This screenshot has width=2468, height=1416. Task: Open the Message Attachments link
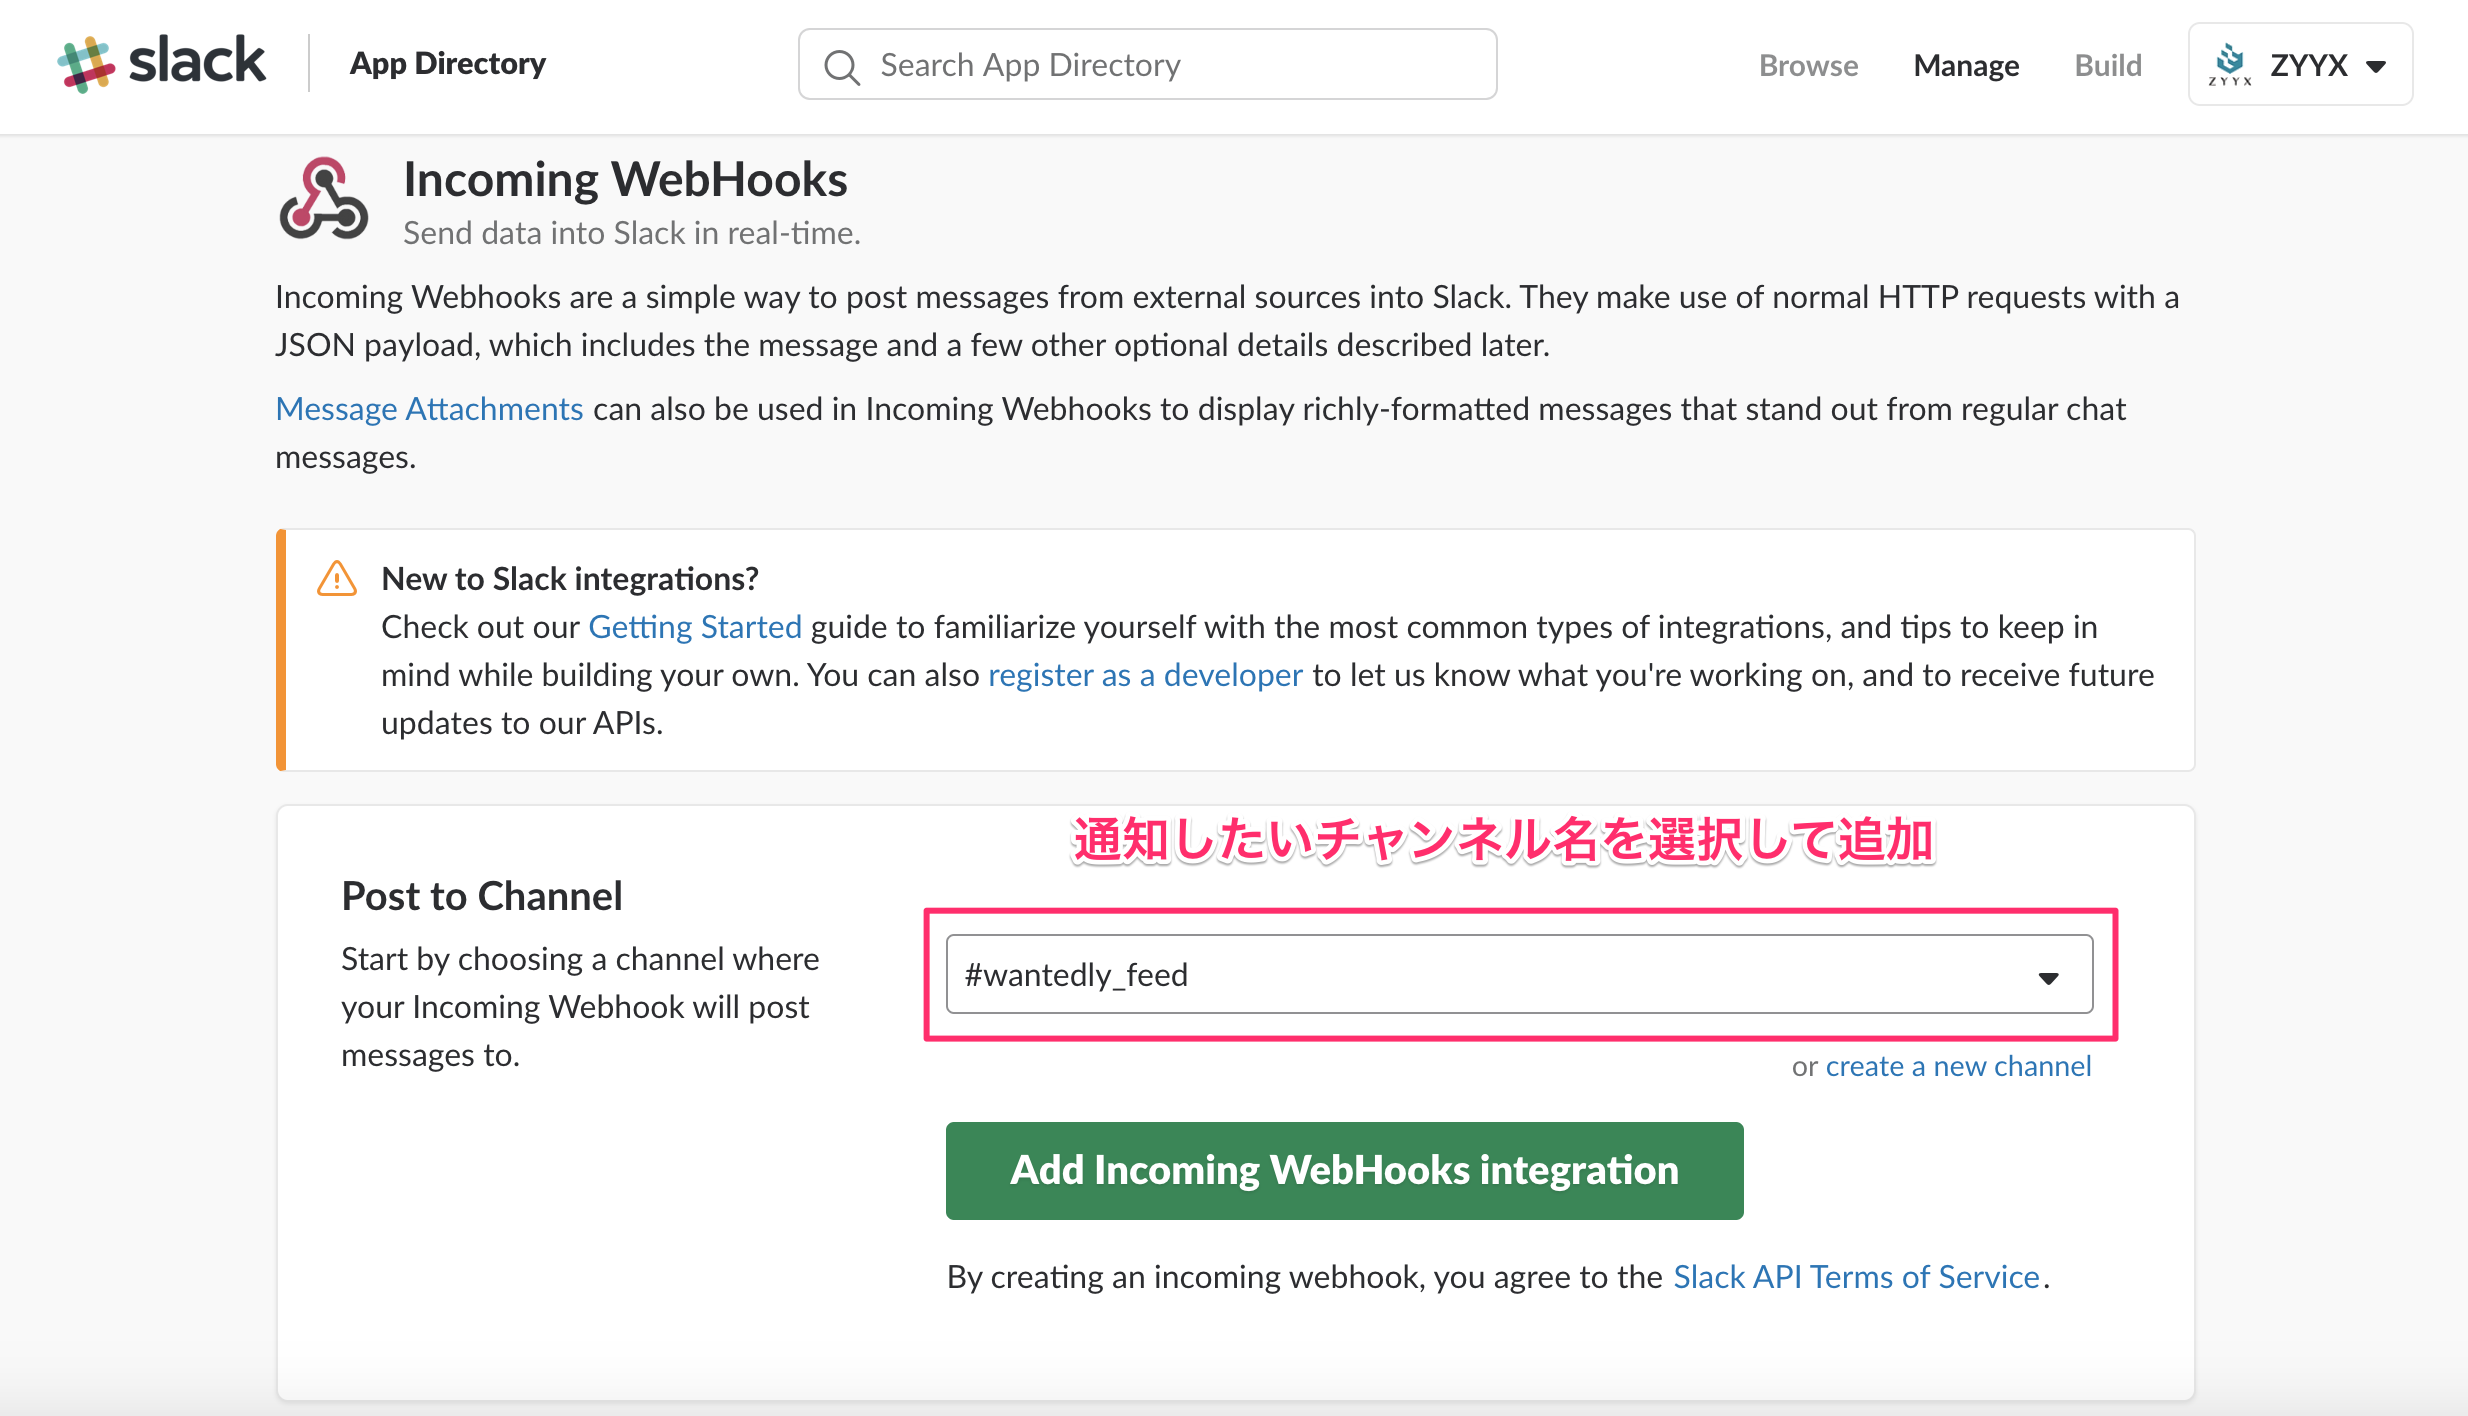coord(429,409)
